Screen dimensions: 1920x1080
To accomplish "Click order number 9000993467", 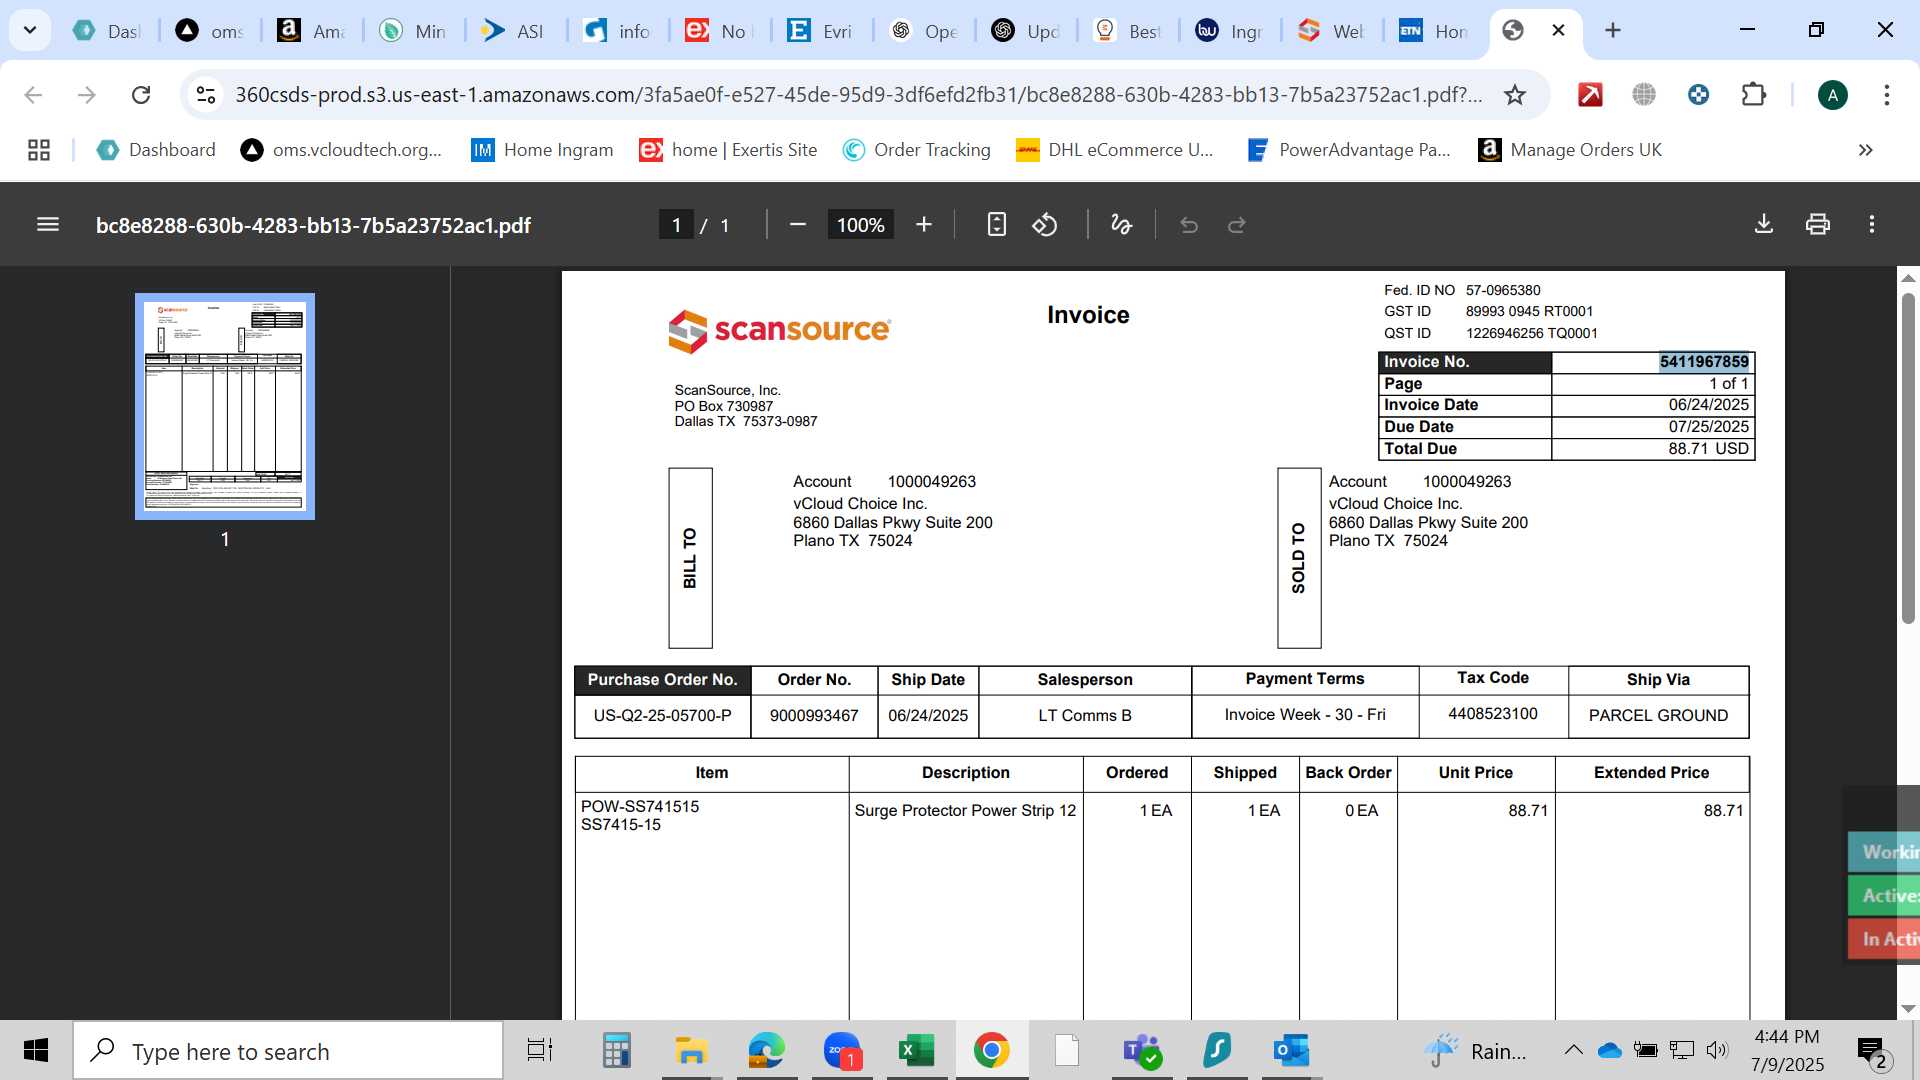I will (x=814, y=716).
